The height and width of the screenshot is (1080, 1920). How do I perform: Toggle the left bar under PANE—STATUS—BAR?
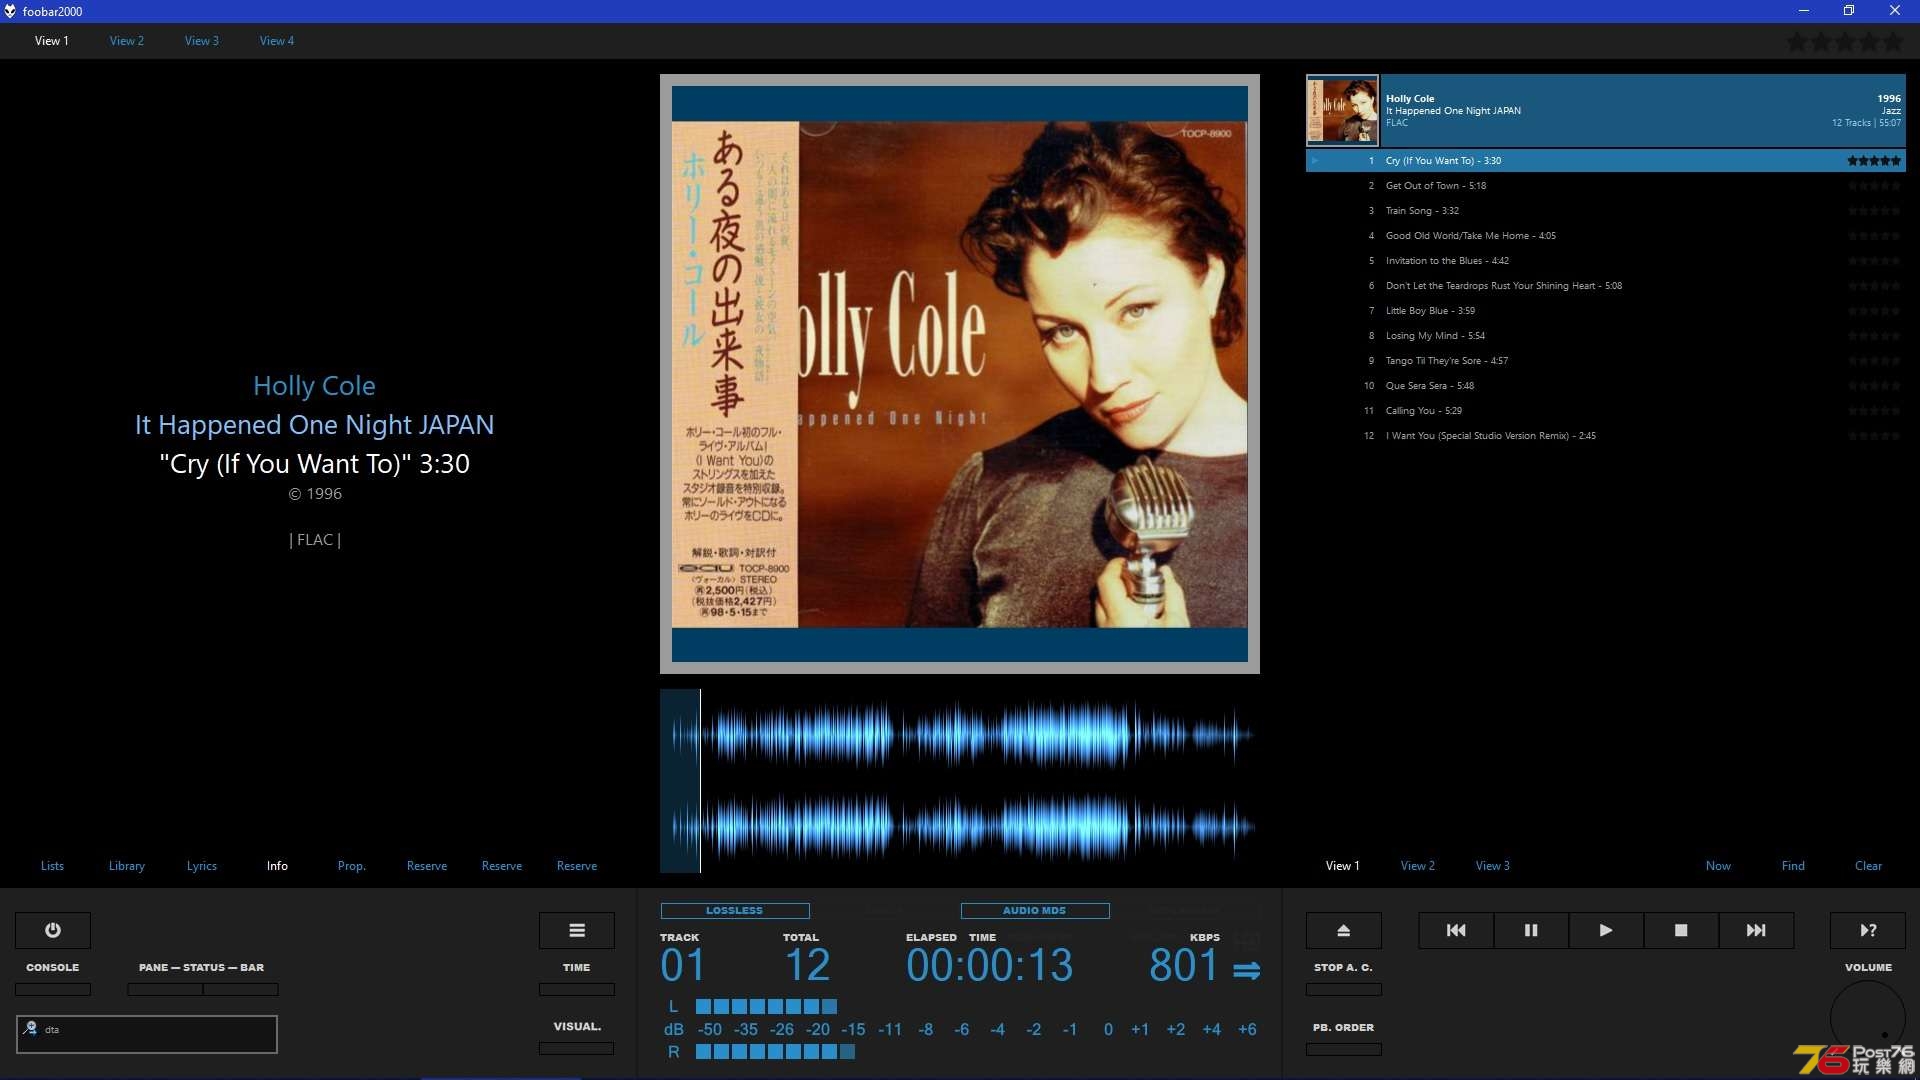[165, 989]
